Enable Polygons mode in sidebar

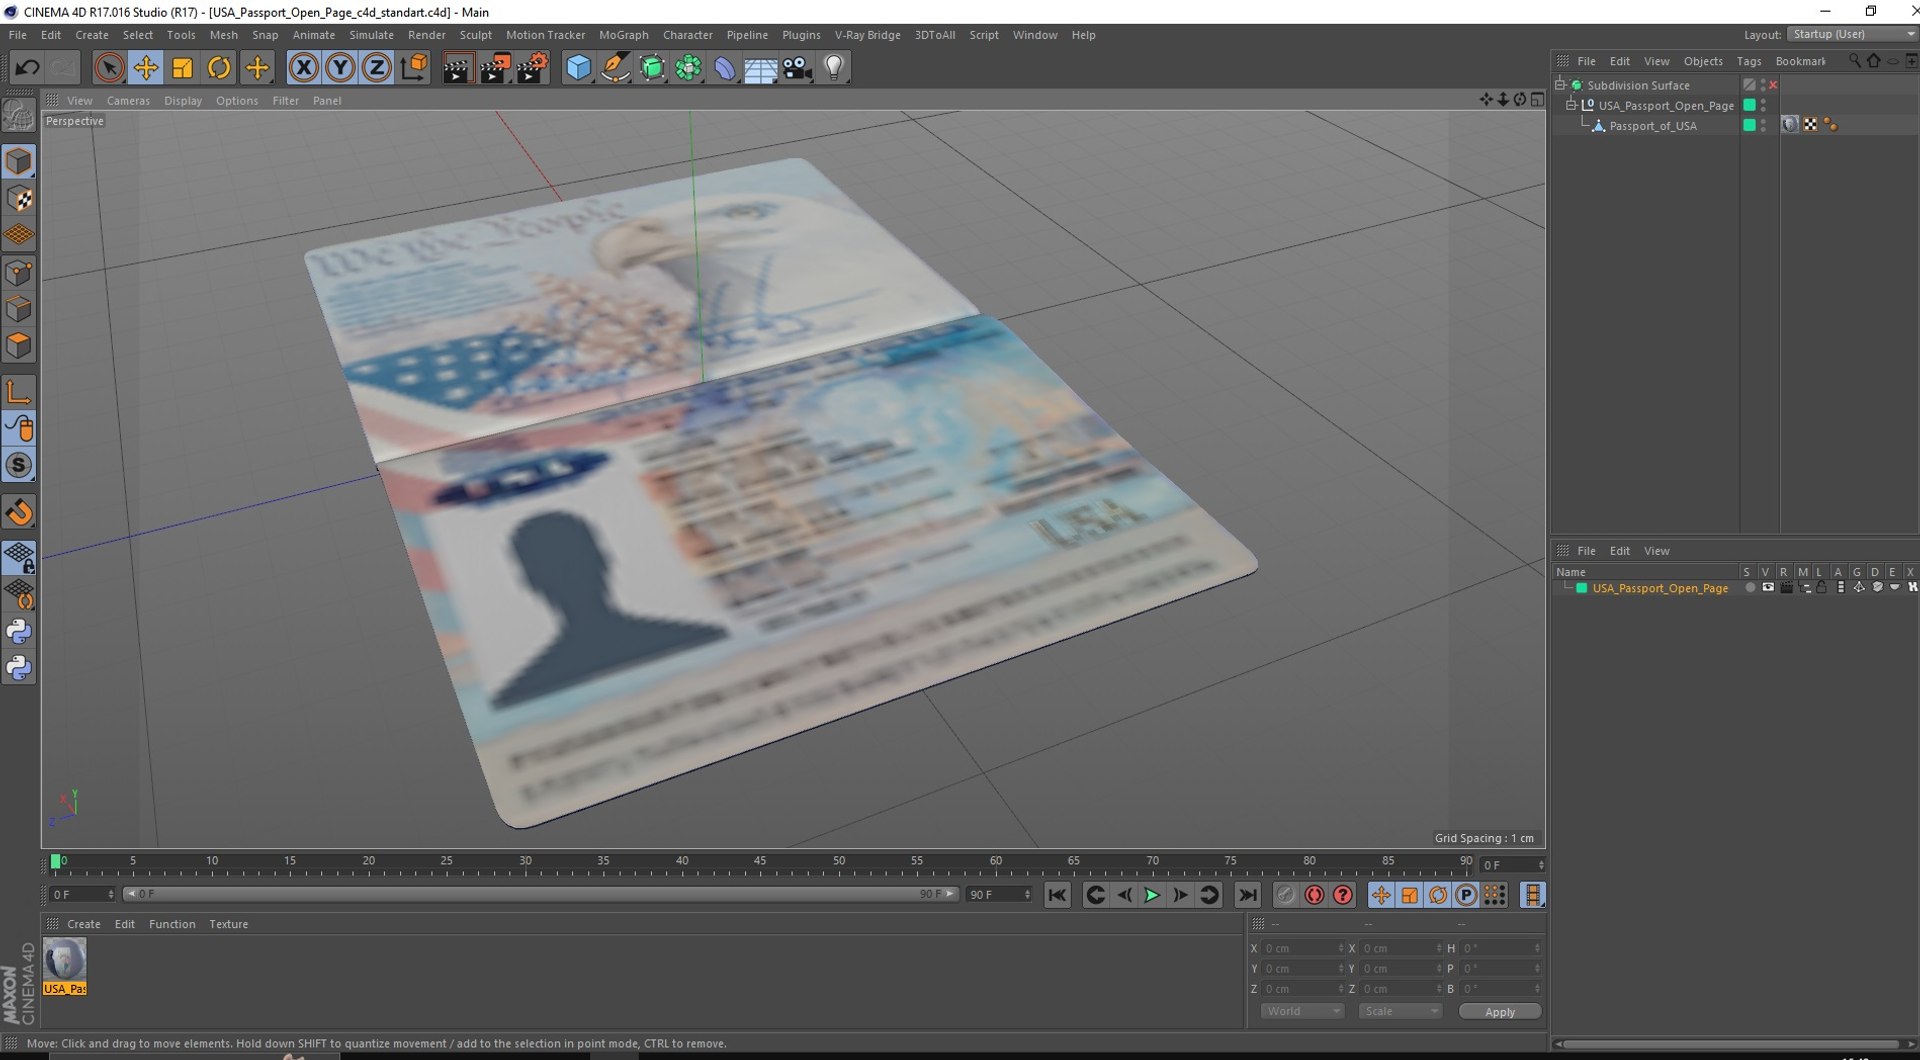coord(19,346)
